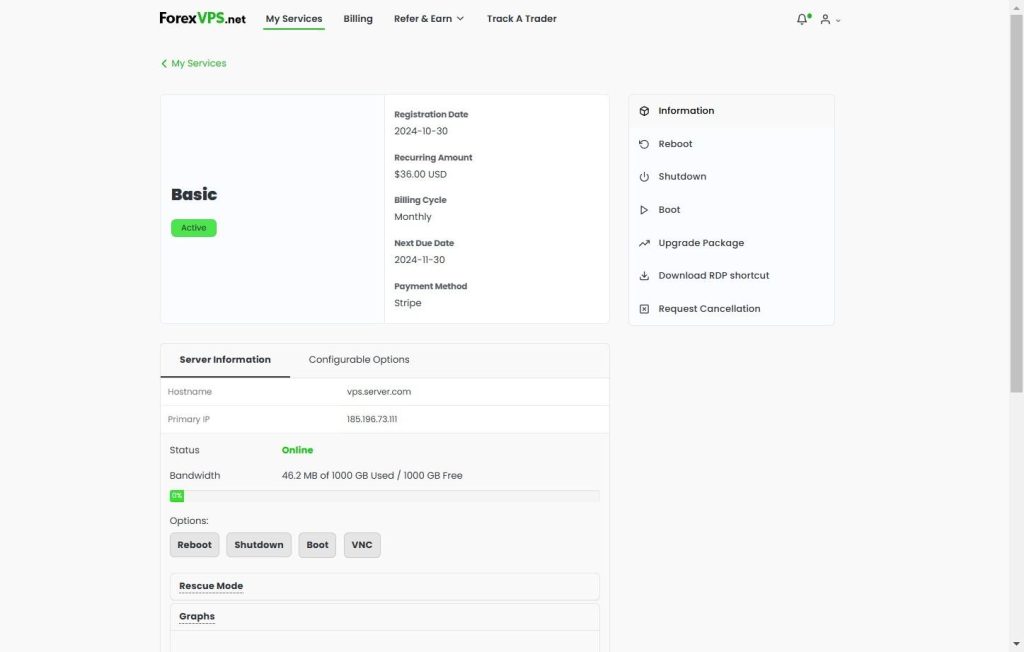
Task: Open Track A Trader page
Action: click(521, 19)
